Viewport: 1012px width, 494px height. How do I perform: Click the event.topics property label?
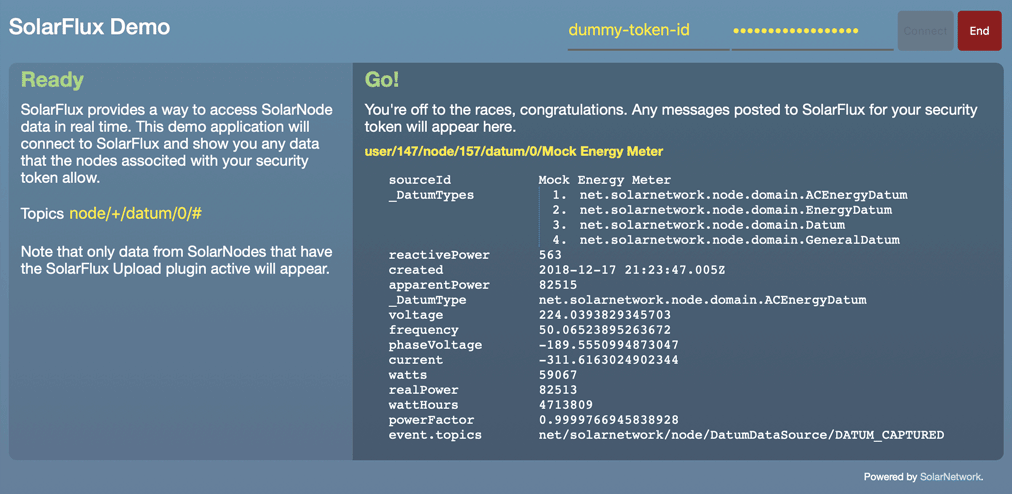(435, 435)
